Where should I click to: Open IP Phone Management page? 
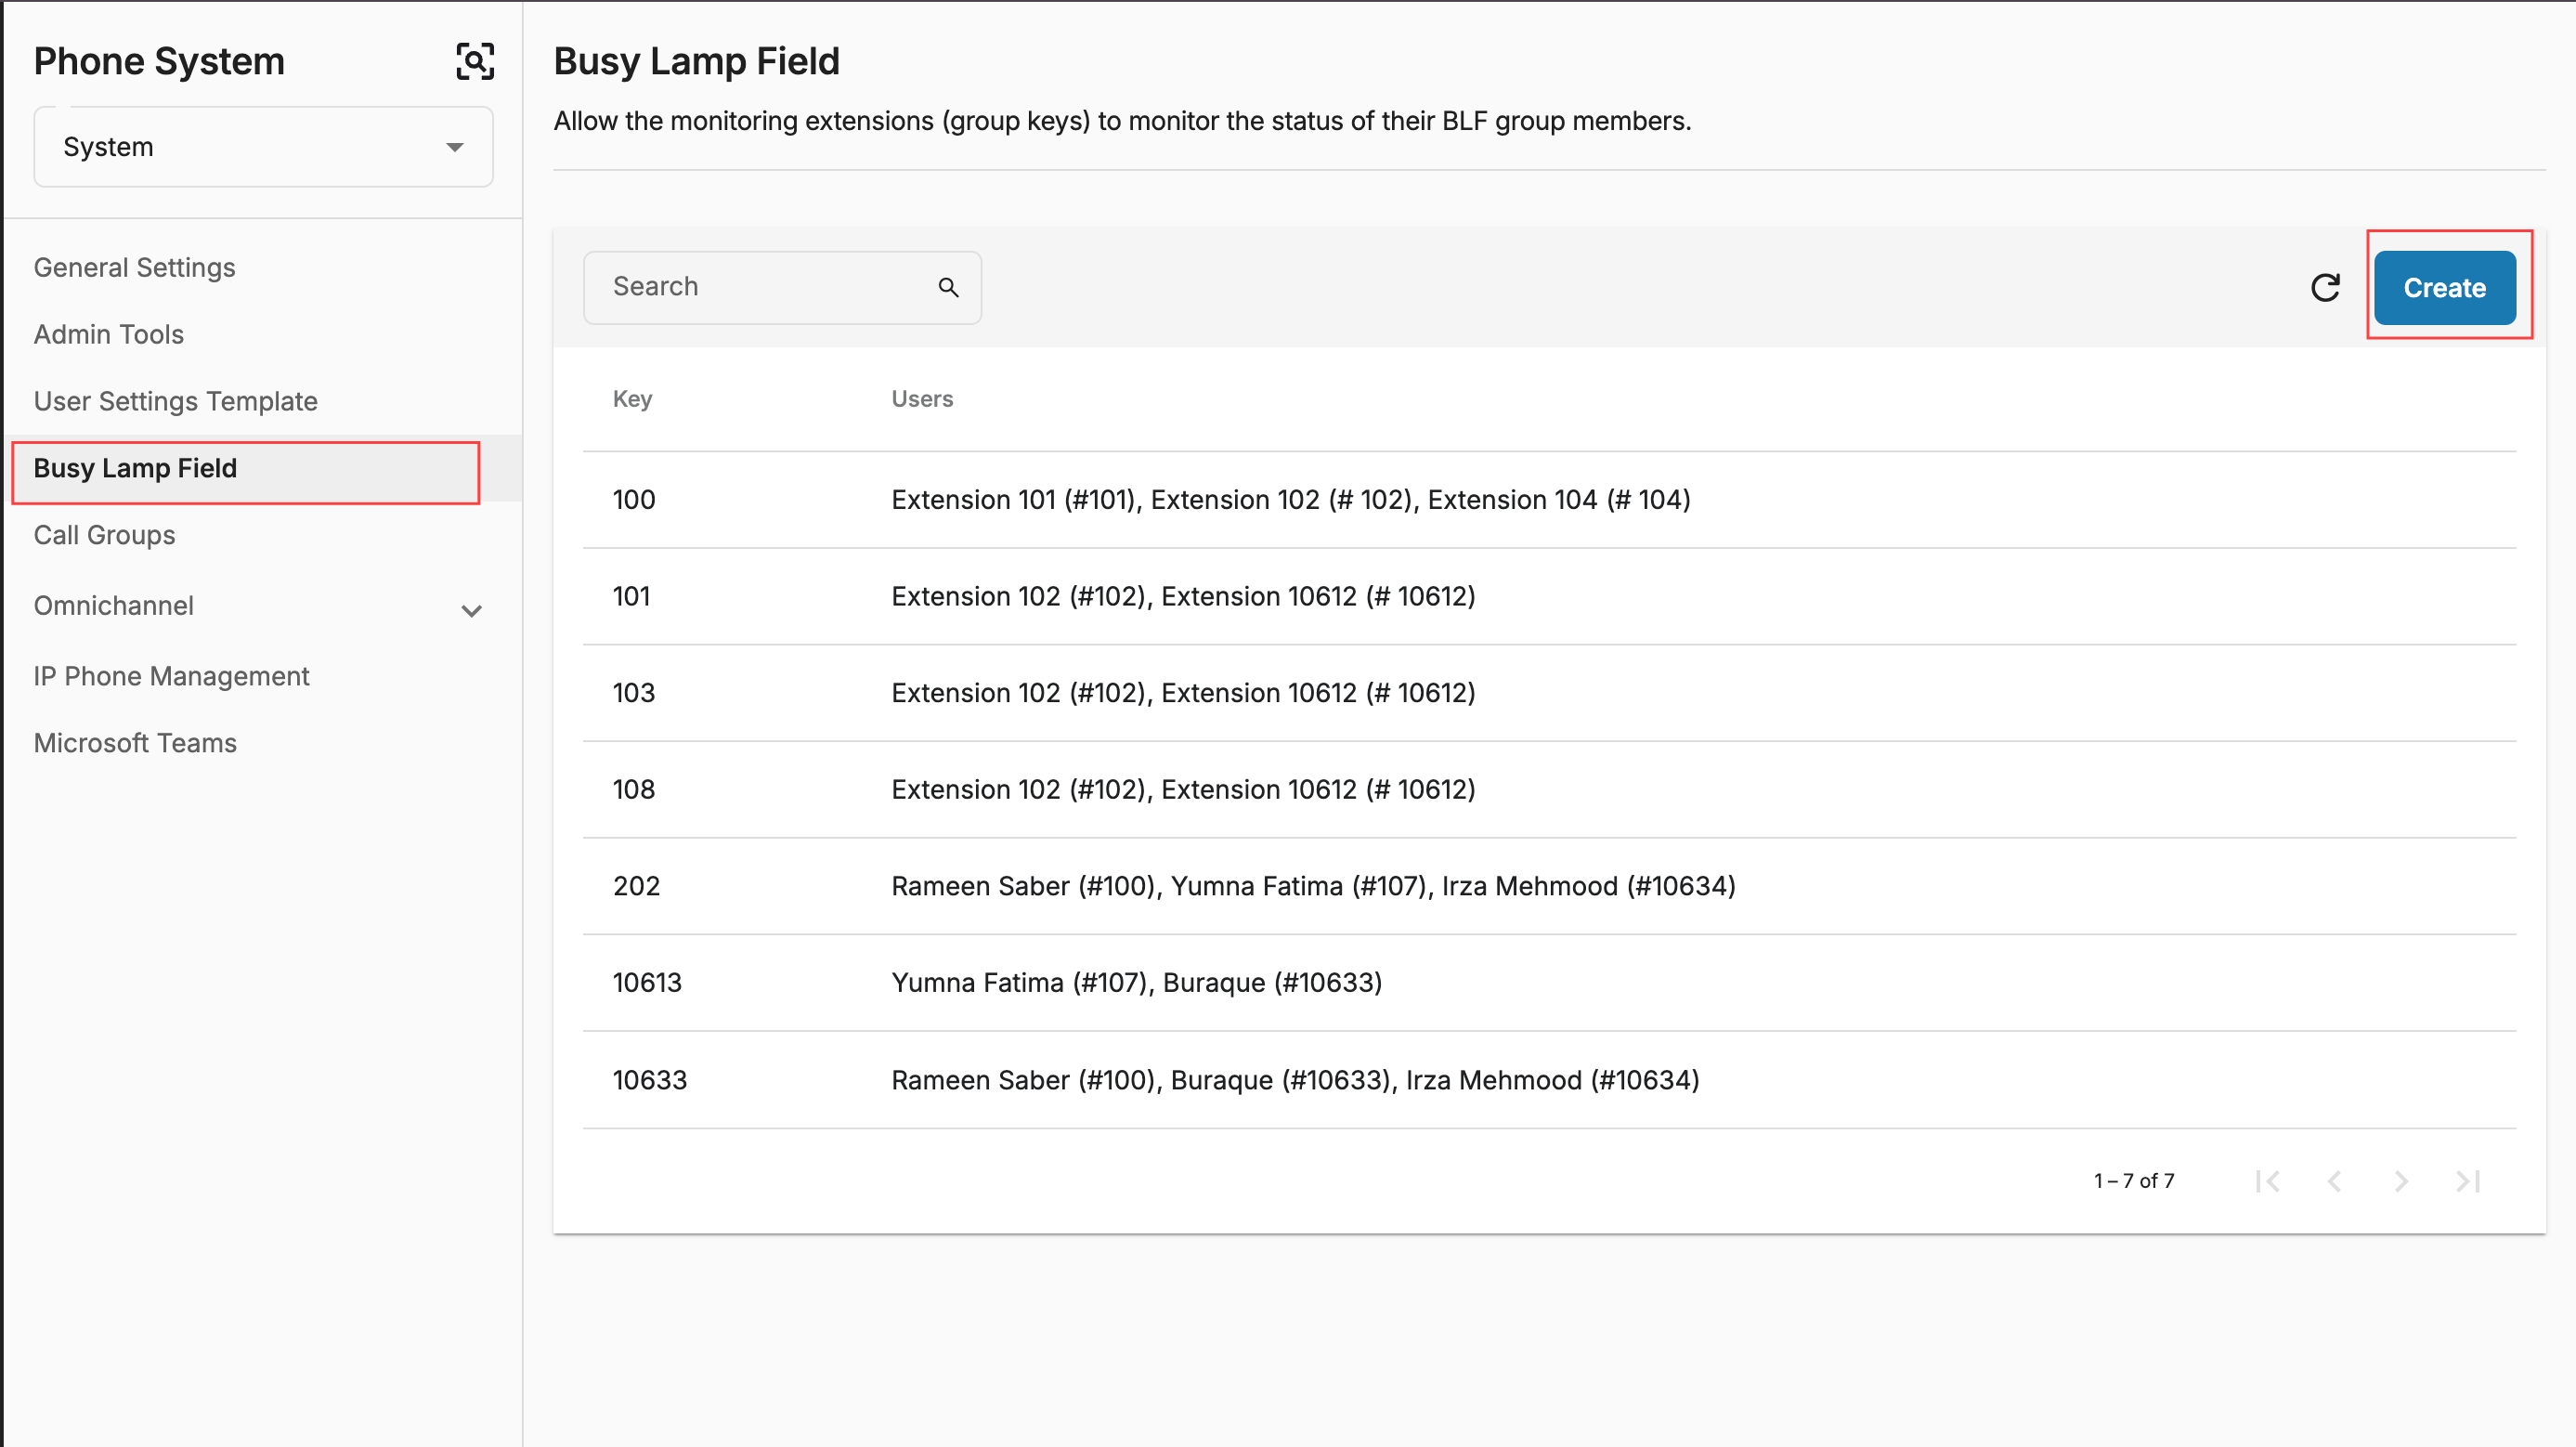[x=172, y=676]
